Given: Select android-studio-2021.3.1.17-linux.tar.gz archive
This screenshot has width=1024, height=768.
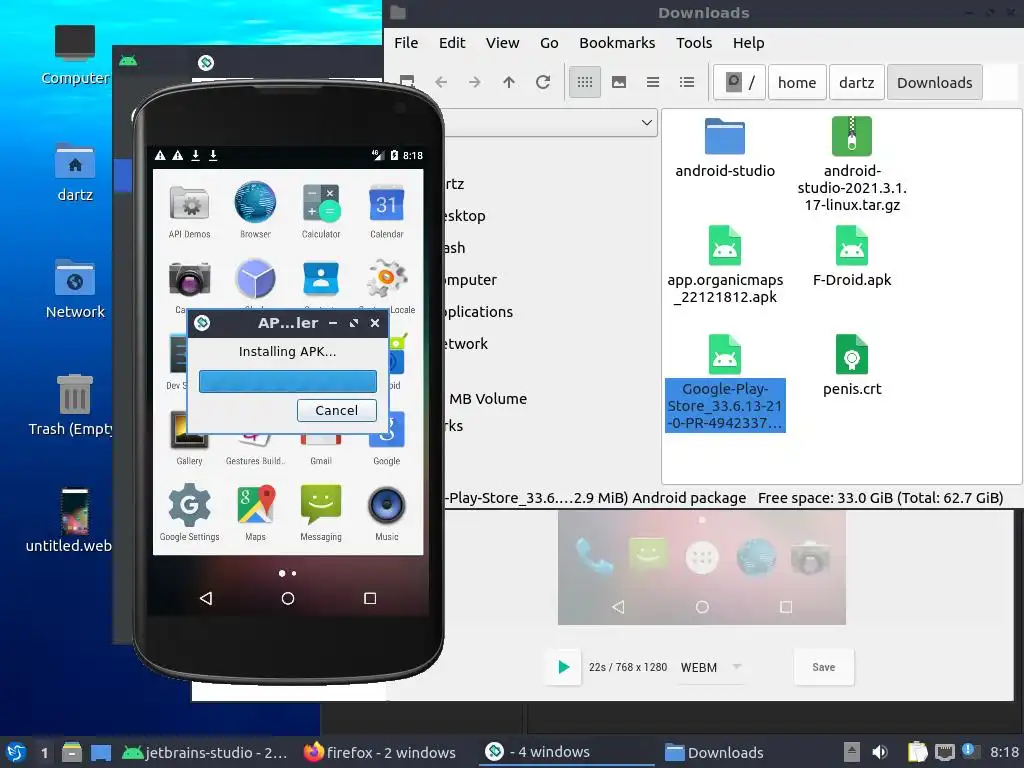Looking at the screenshot, I should (852, 165).
